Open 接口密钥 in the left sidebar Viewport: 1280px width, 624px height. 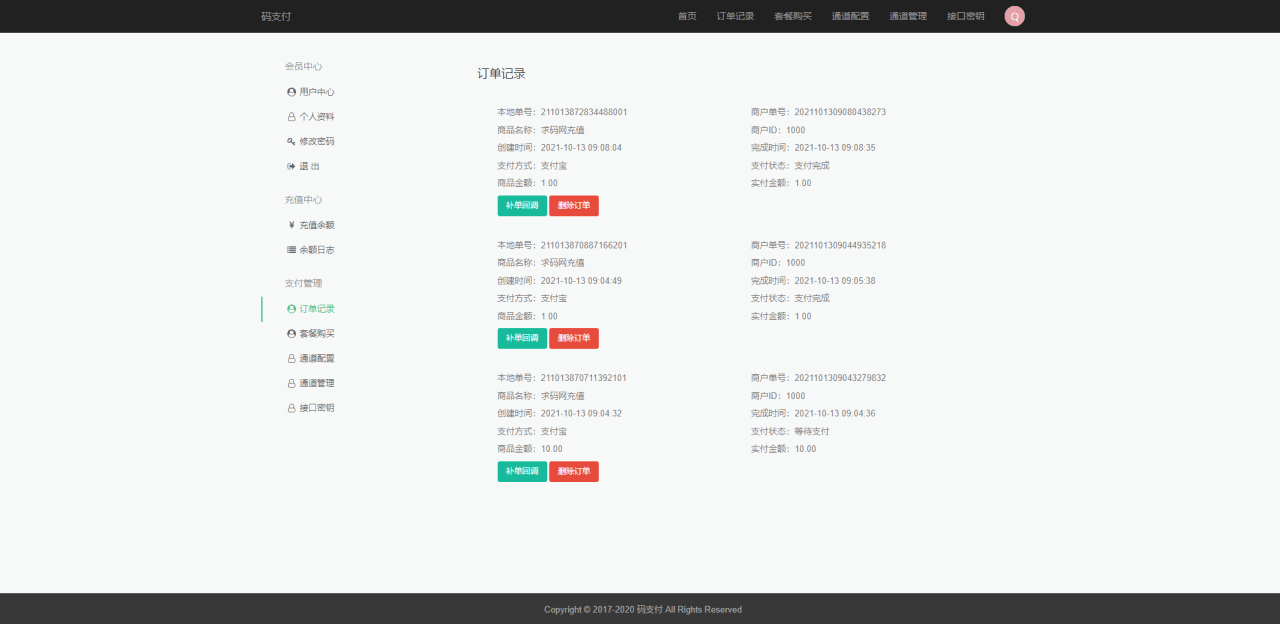[x=316, y=408]
